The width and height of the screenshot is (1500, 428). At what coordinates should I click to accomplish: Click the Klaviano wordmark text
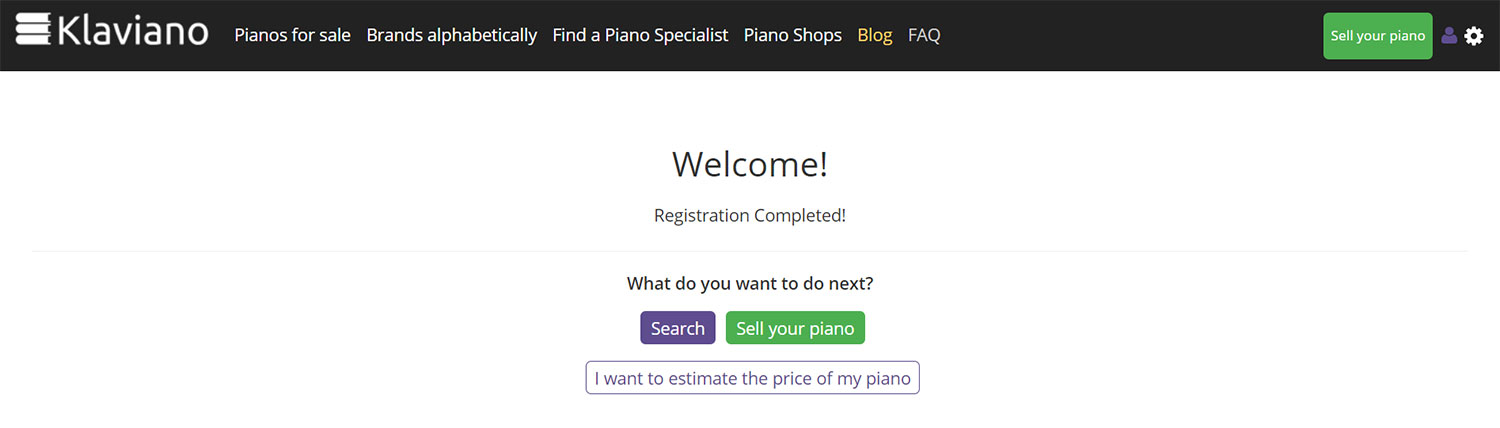coord(133,31)
